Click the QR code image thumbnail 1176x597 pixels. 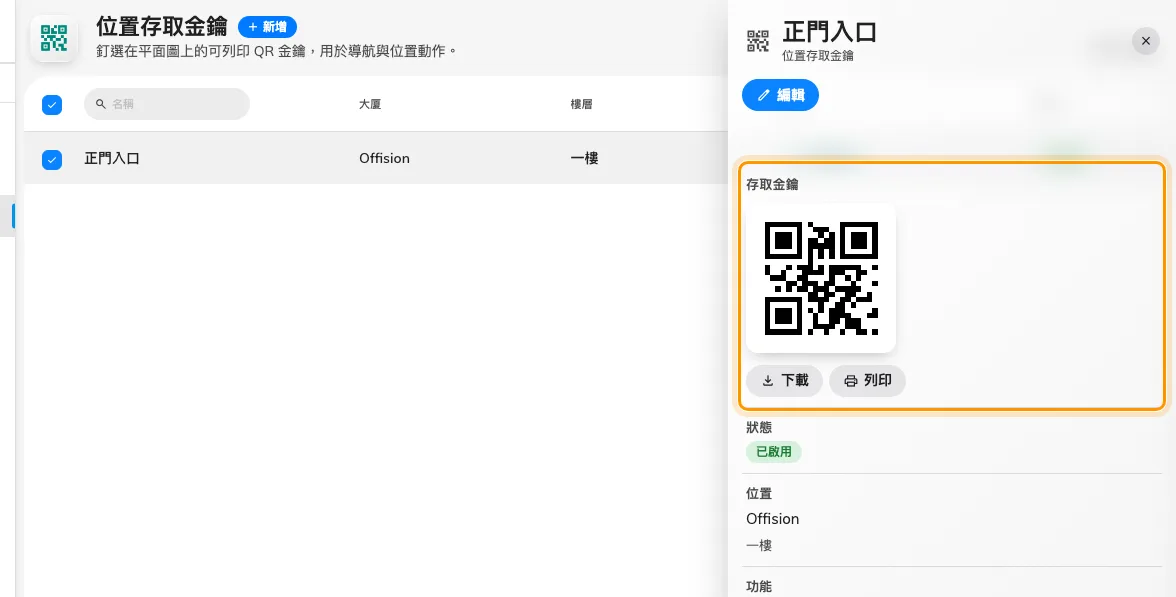(821, 278)
